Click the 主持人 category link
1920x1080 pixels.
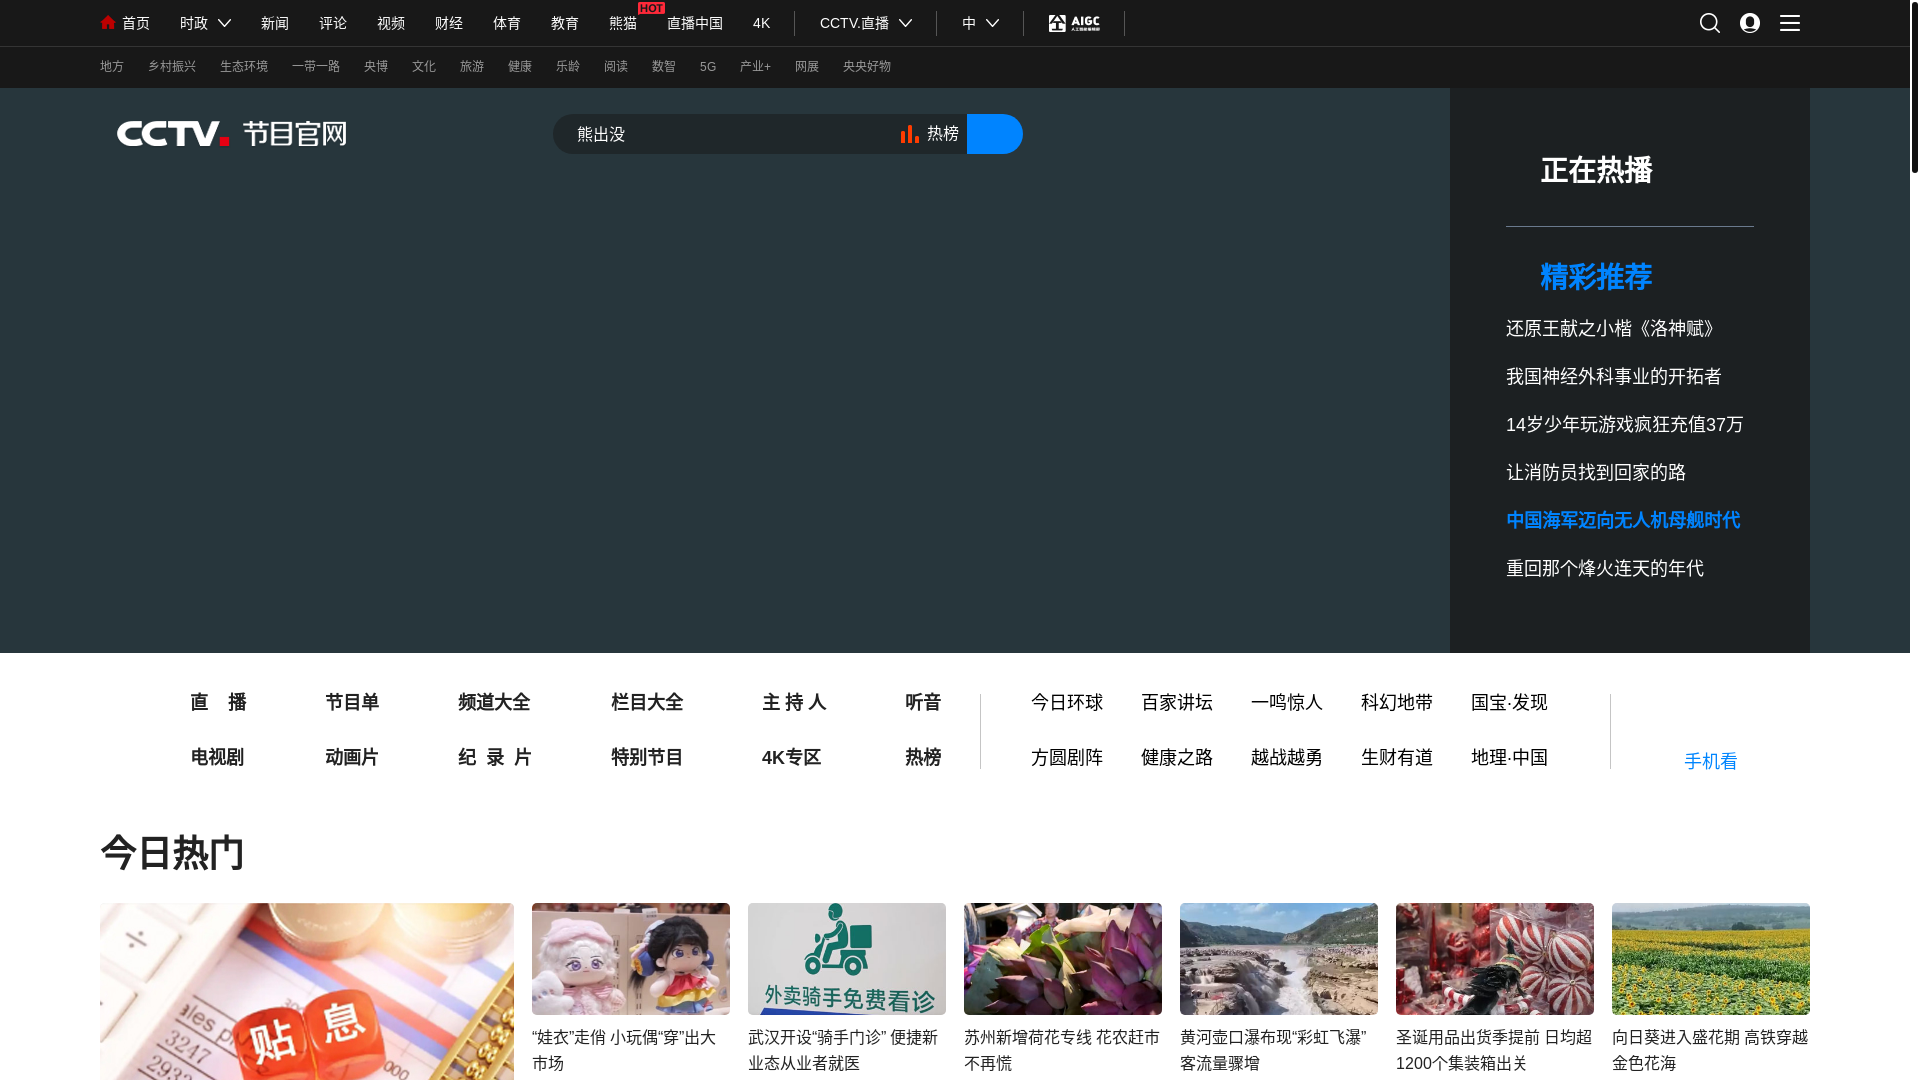tap(794, 702)
